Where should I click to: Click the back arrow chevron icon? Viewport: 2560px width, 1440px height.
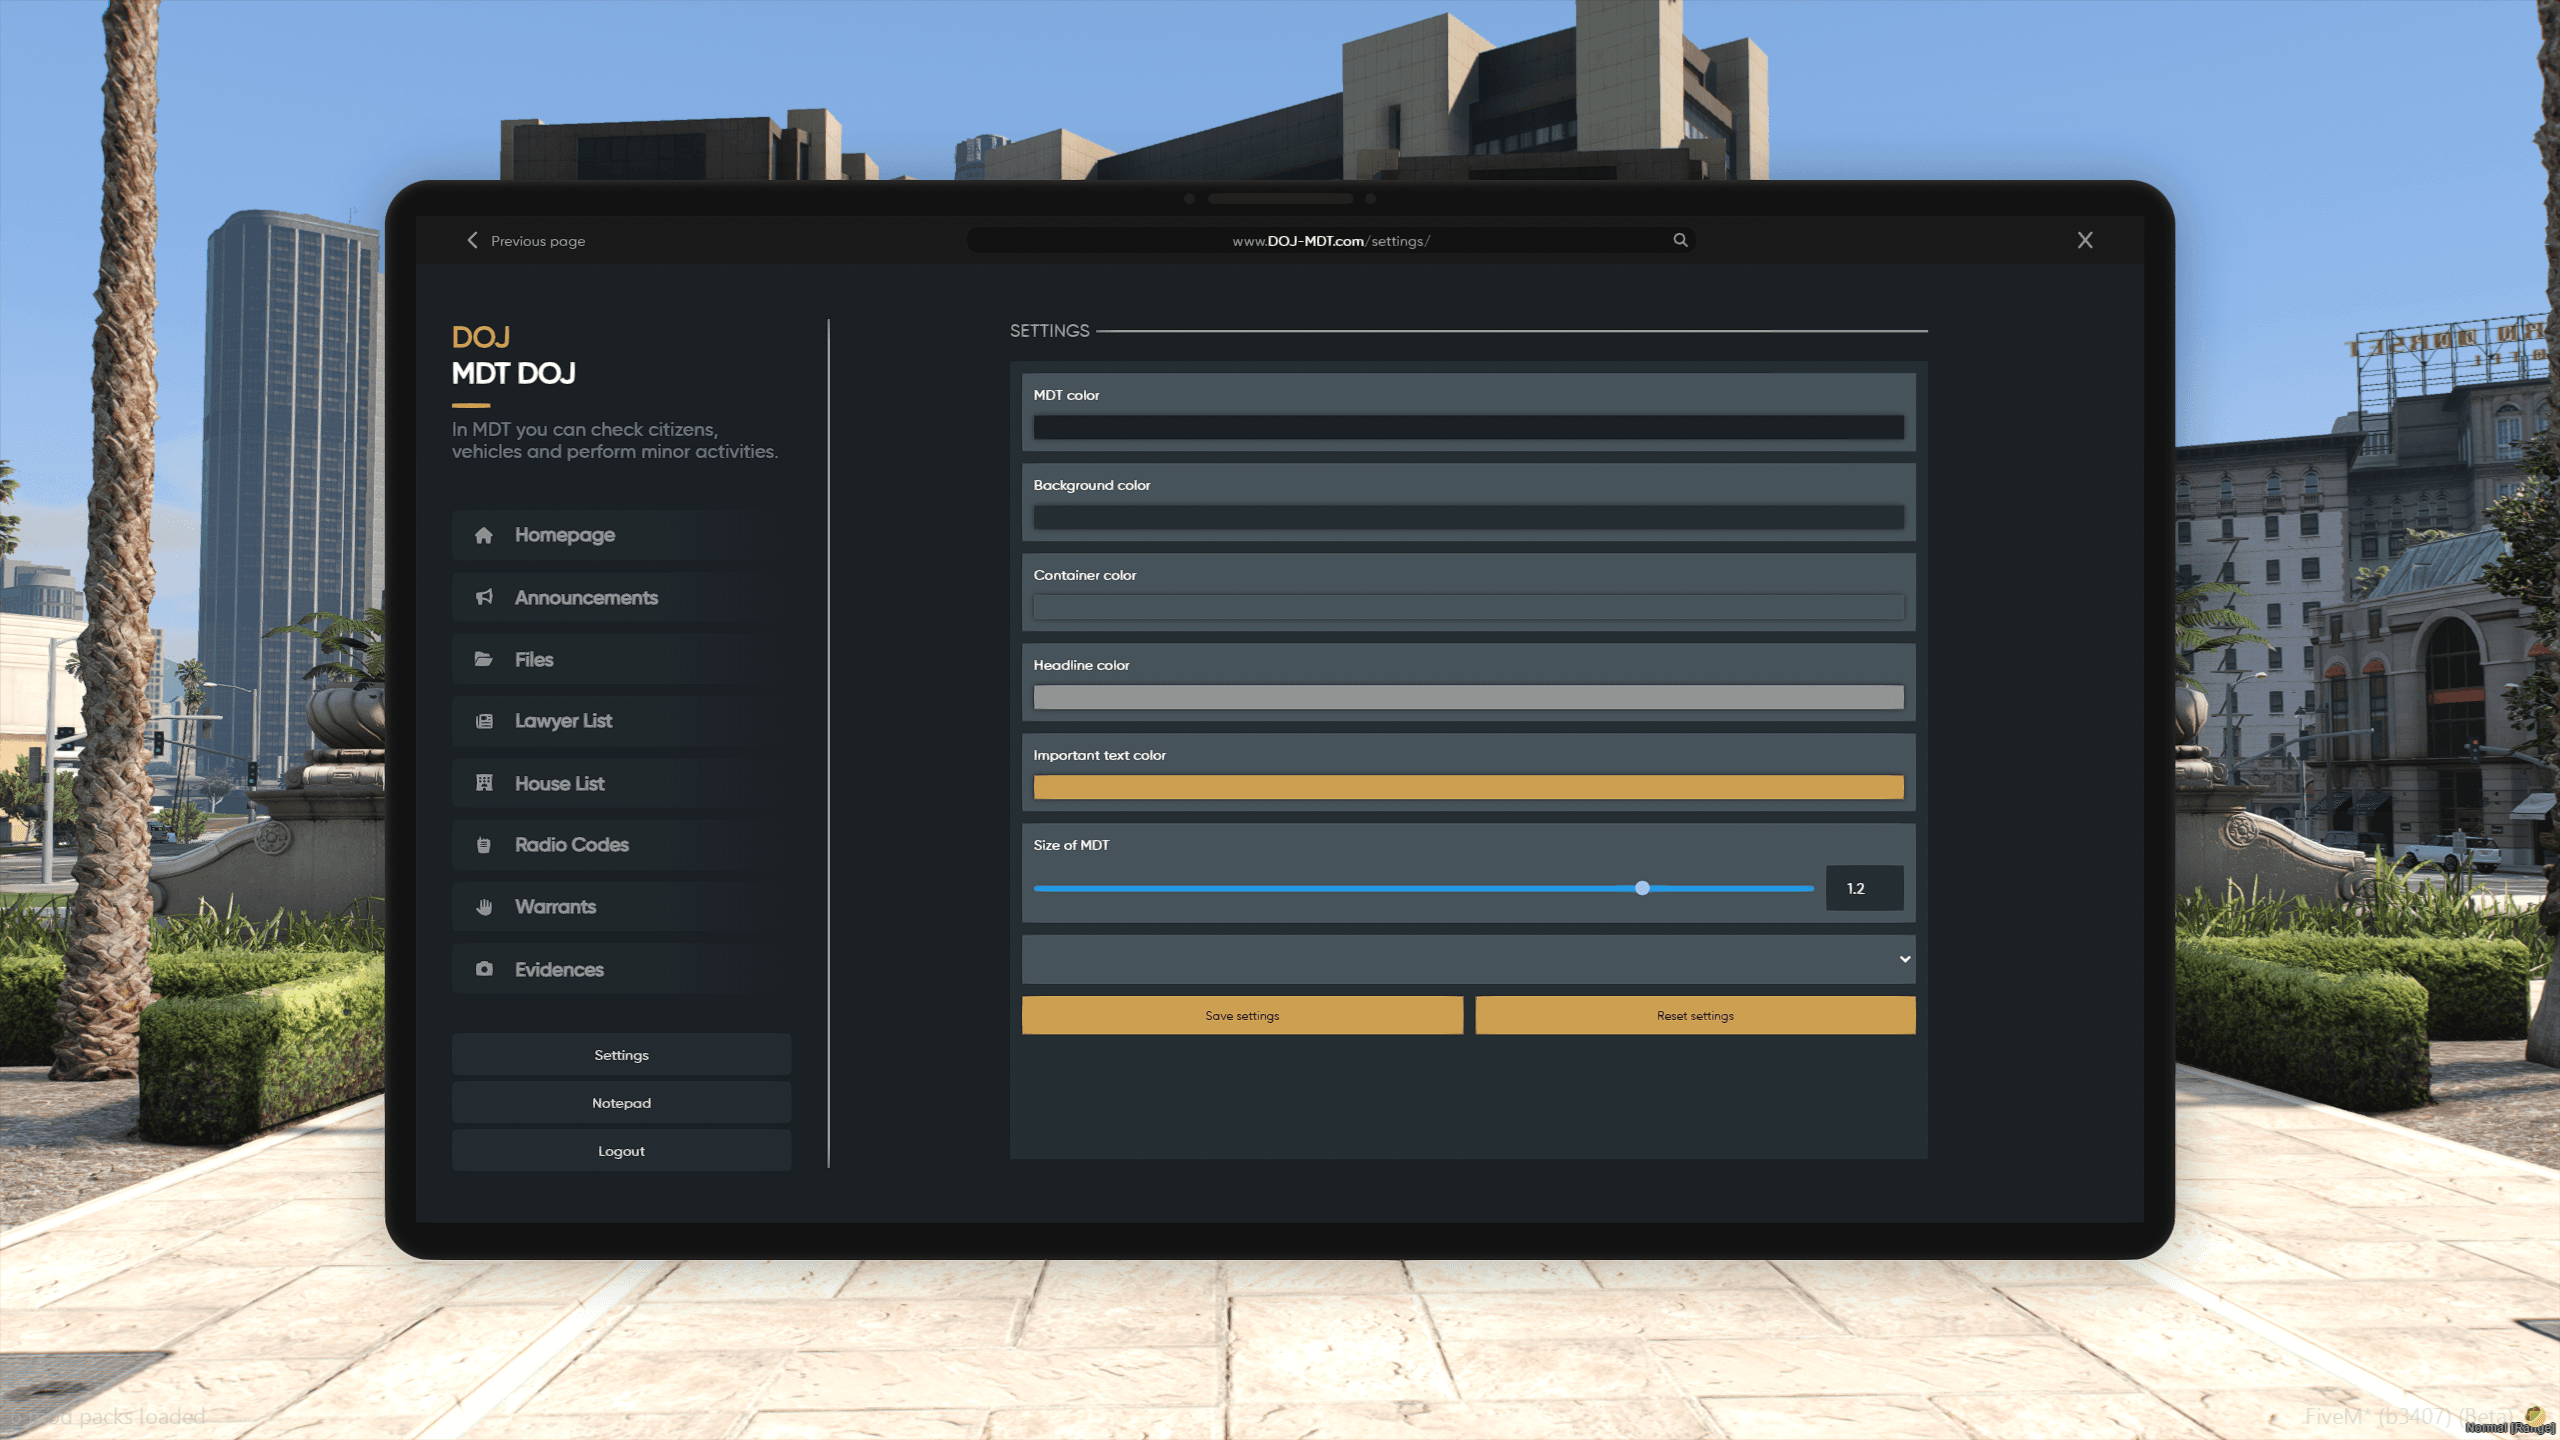472,240
